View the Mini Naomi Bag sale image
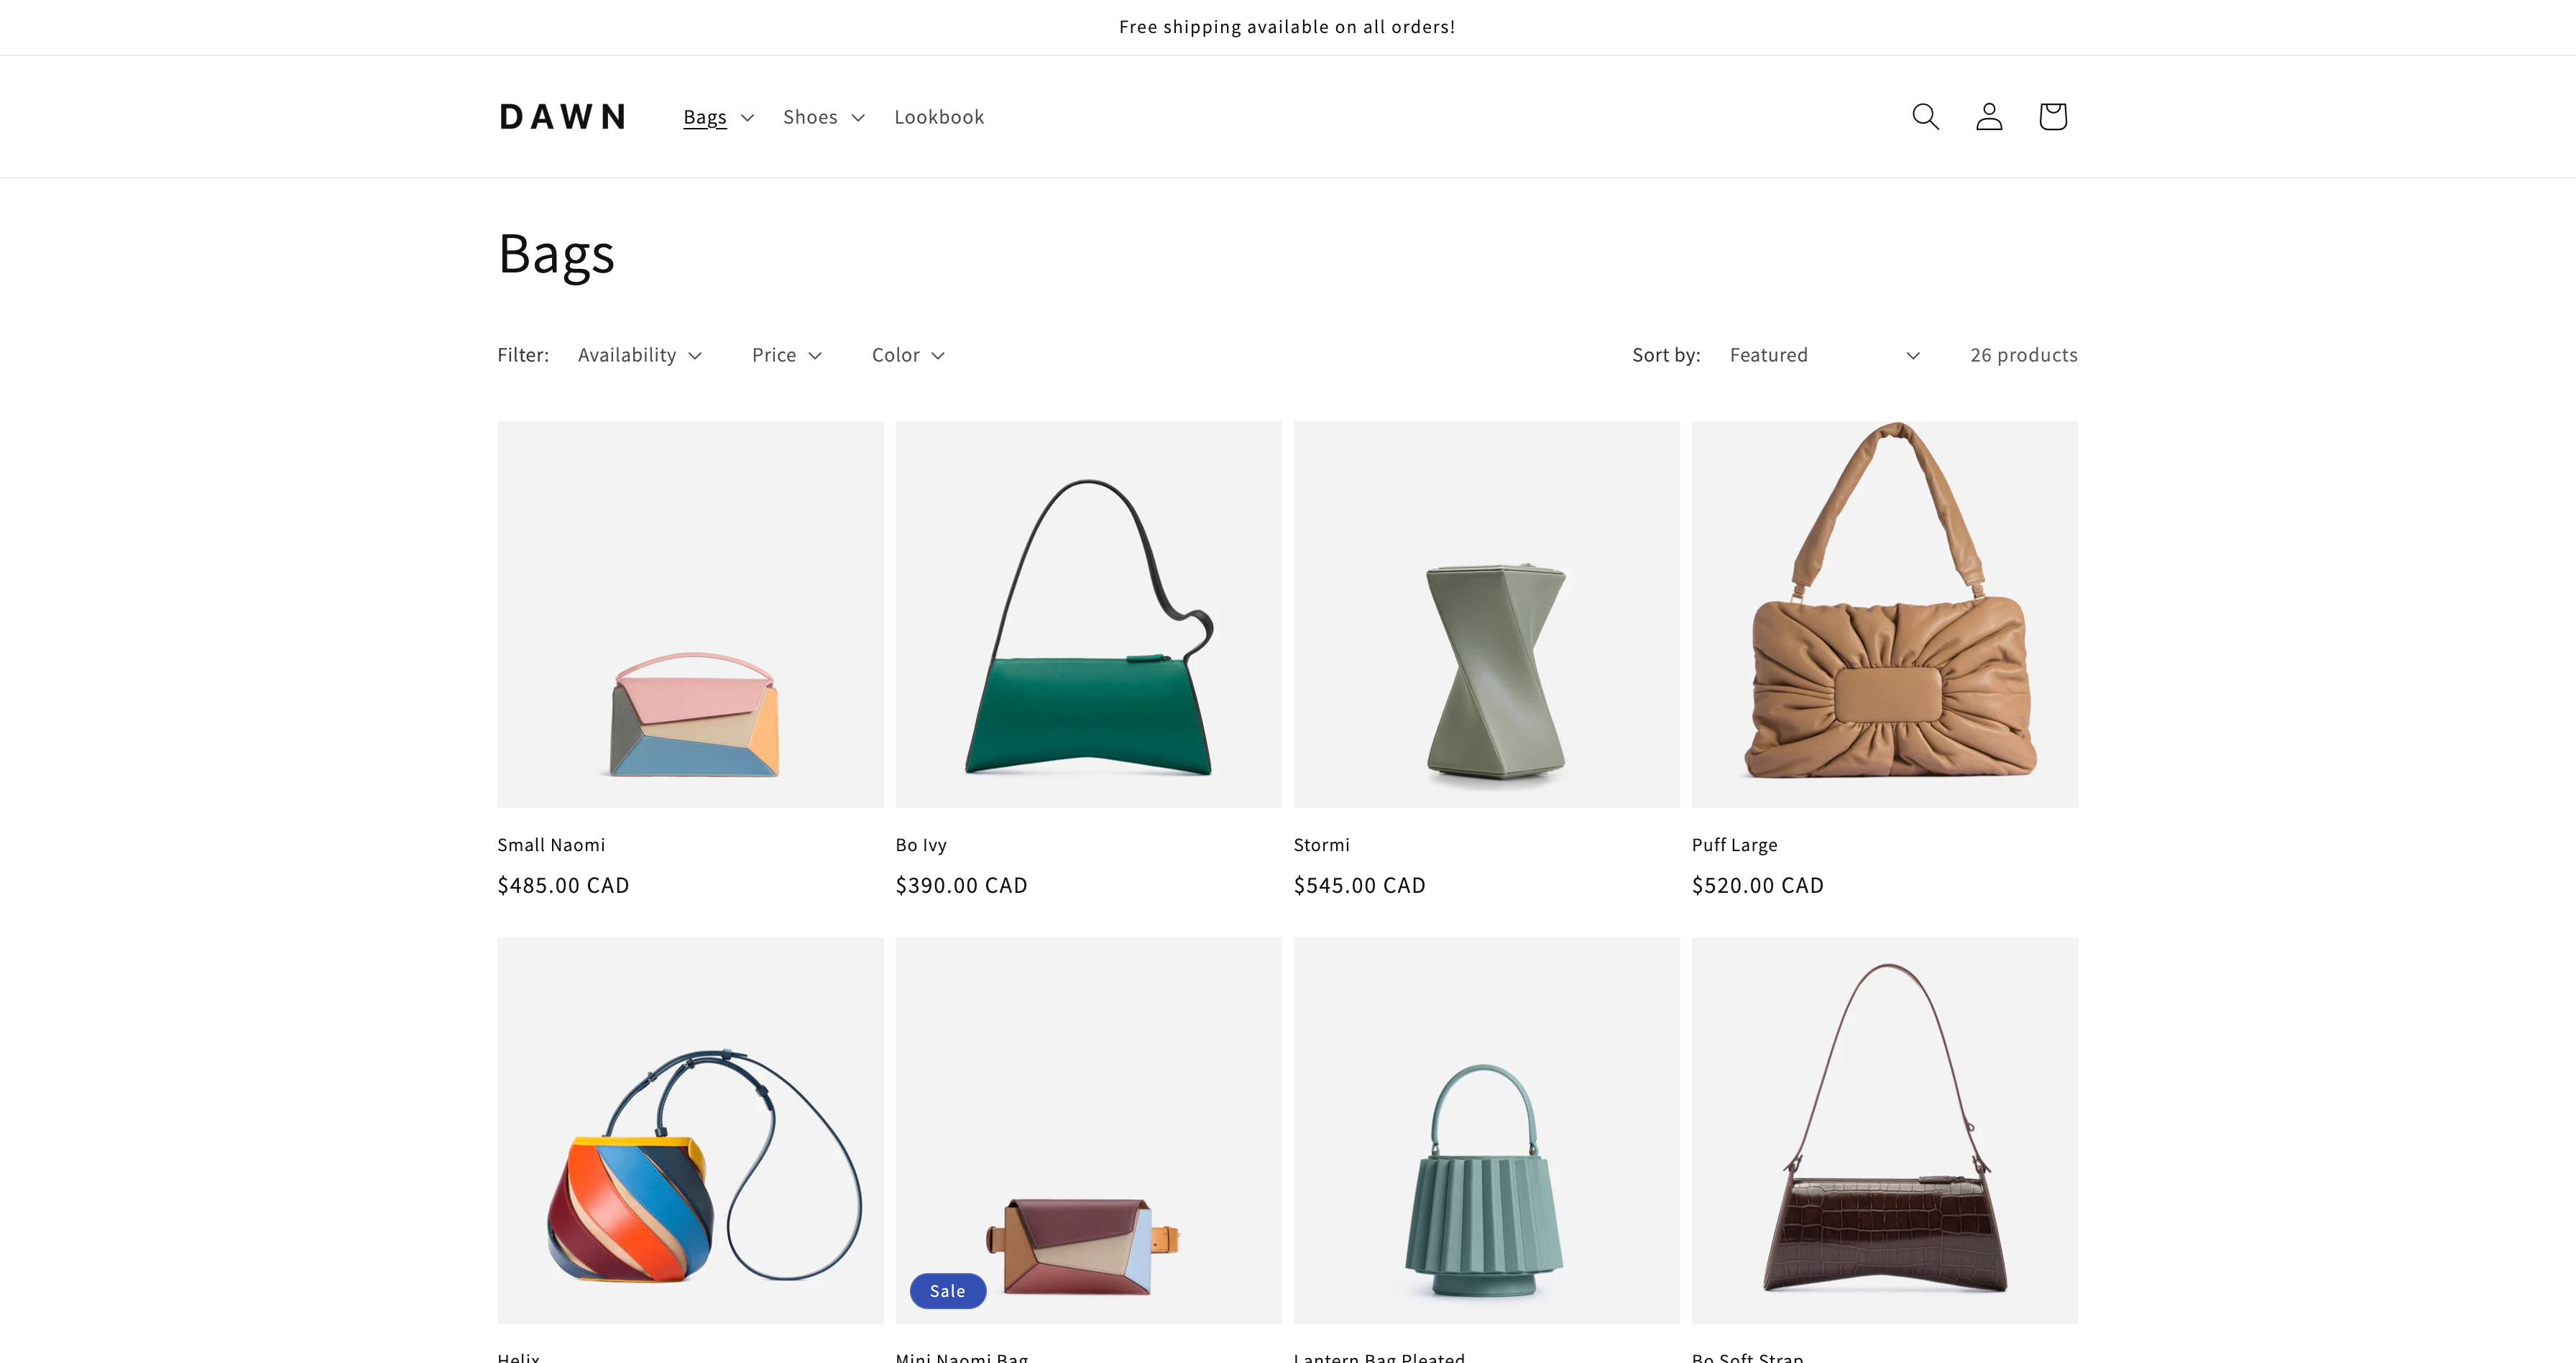Viewport: 2576px width, 1363px height. pos(1088,1130)
